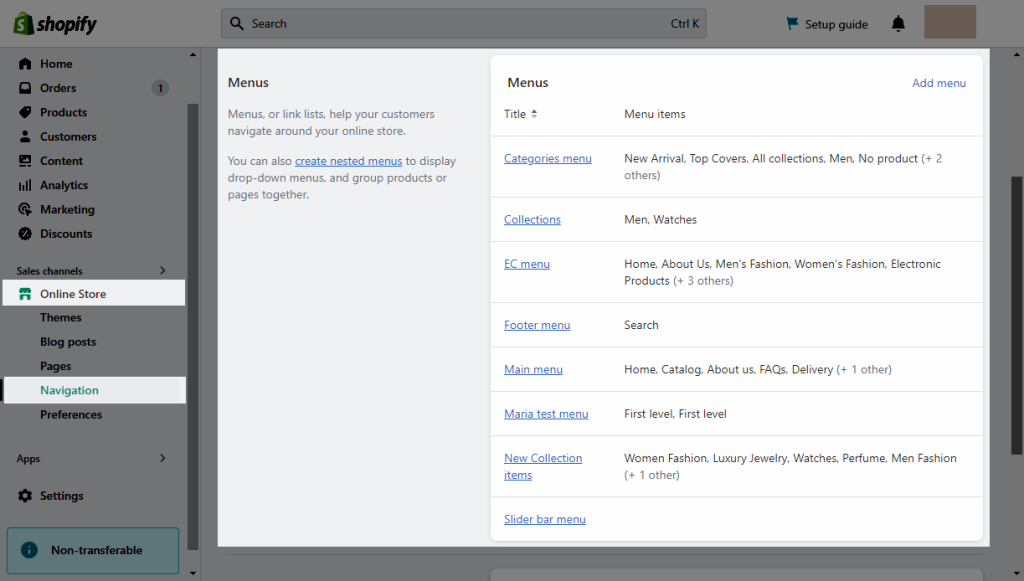This screenshot has width=1024, height=581.
Task: Open notifications bell icon
Action: [x=898, y=24]
